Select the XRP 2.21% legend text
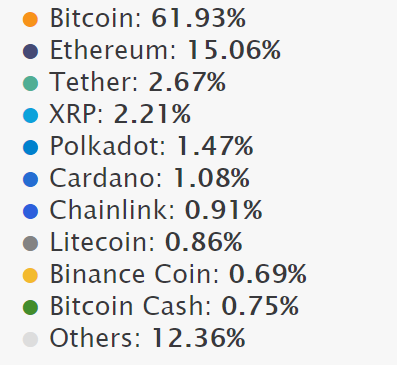This screenshot has width=397, height=365. pyautogui.click(x=120, y=114)
